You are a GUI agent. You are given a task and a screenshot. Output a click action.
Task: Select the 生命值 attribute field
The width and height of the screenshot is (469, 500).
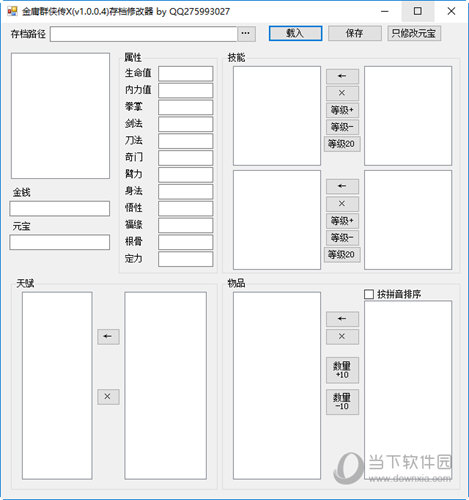[186, 74]
